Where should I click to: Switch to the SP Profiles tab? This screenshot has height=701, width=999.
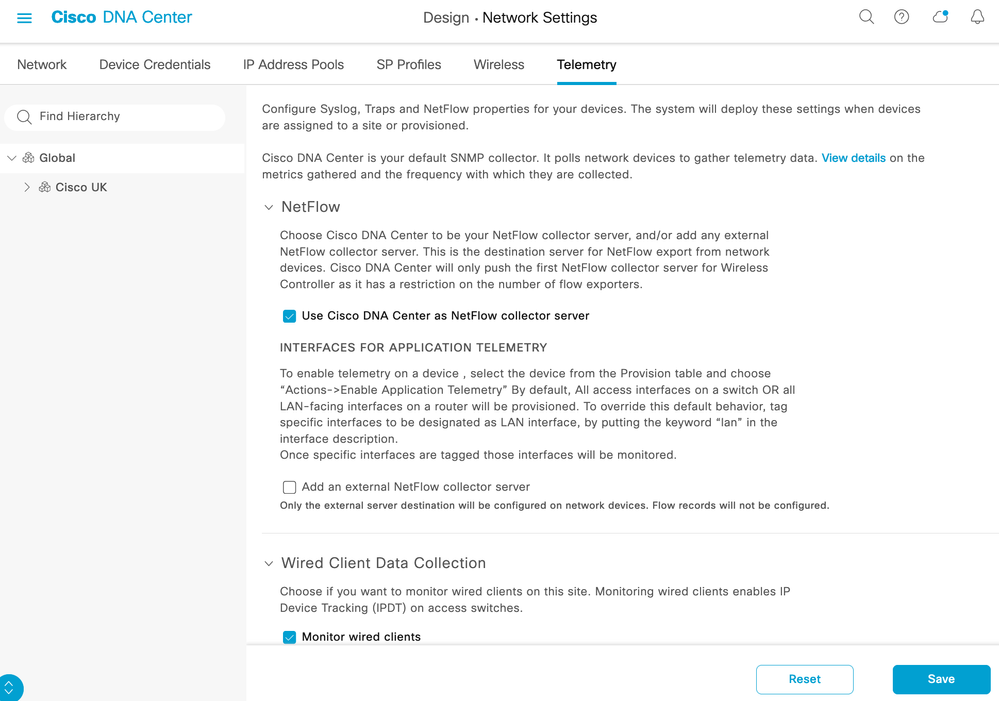408,64
